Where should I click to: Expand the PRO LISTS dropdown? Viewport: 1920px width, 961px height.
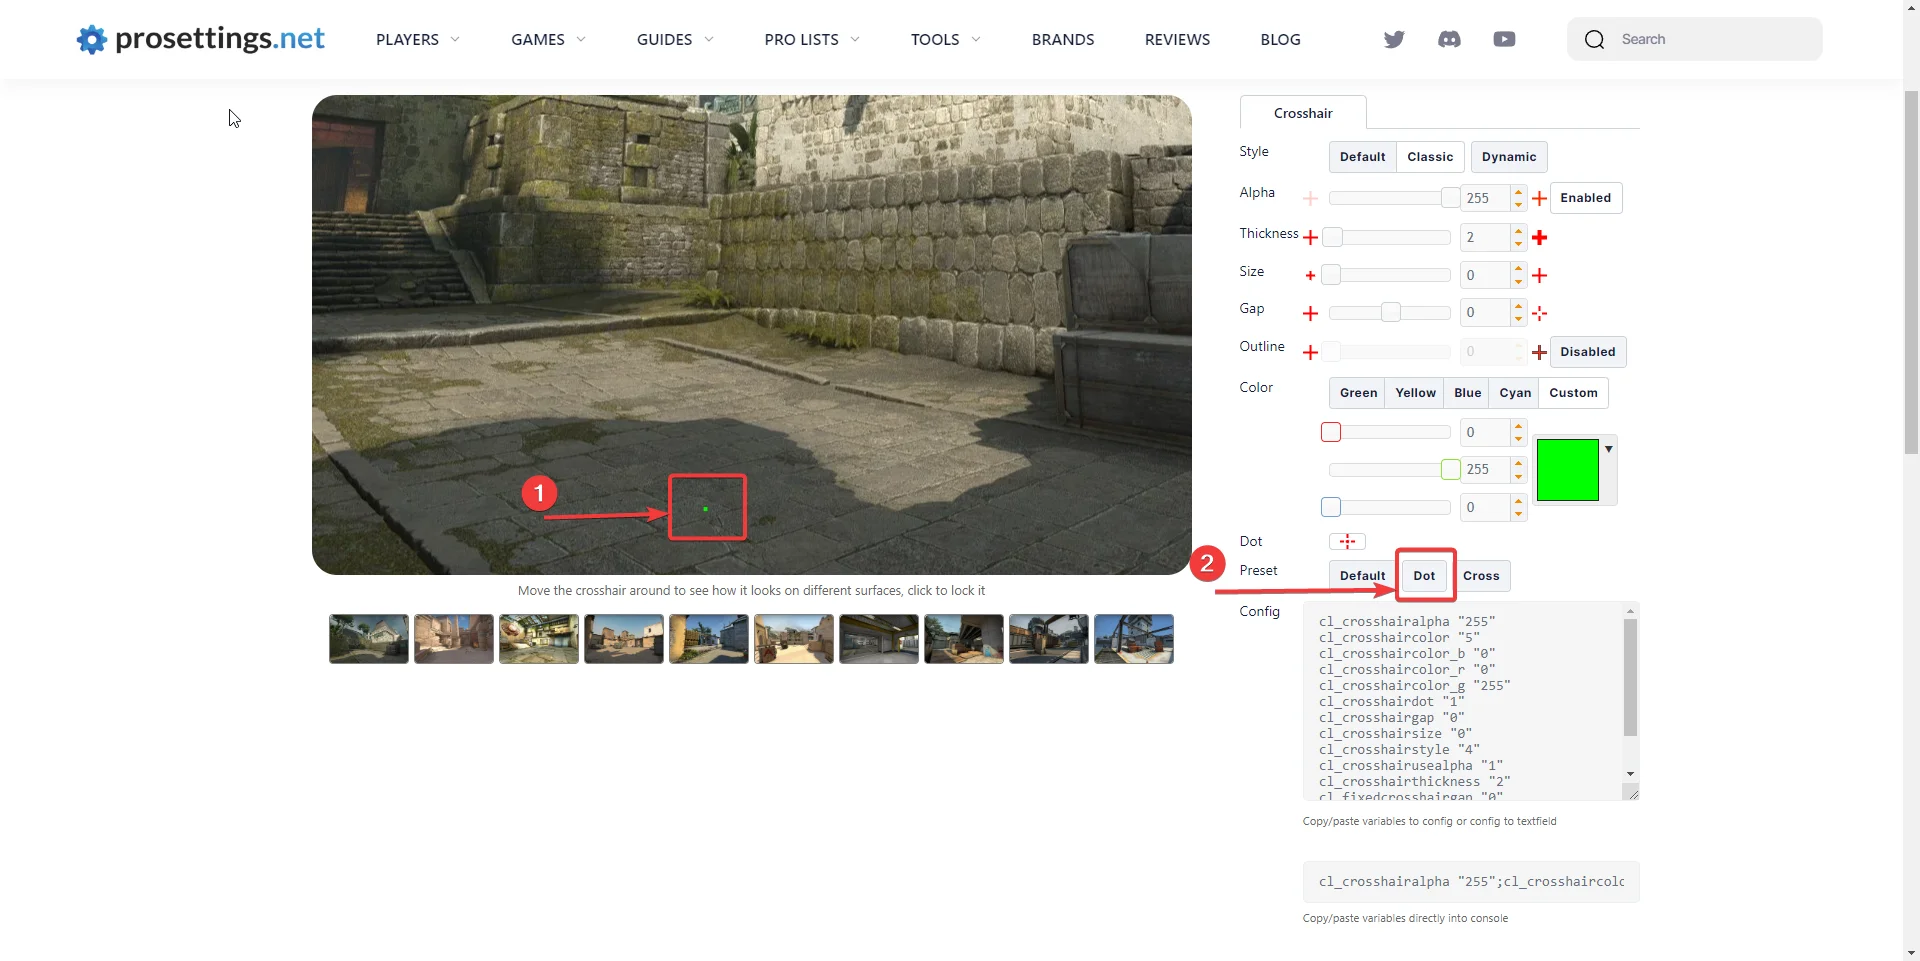tap(811, 40)
